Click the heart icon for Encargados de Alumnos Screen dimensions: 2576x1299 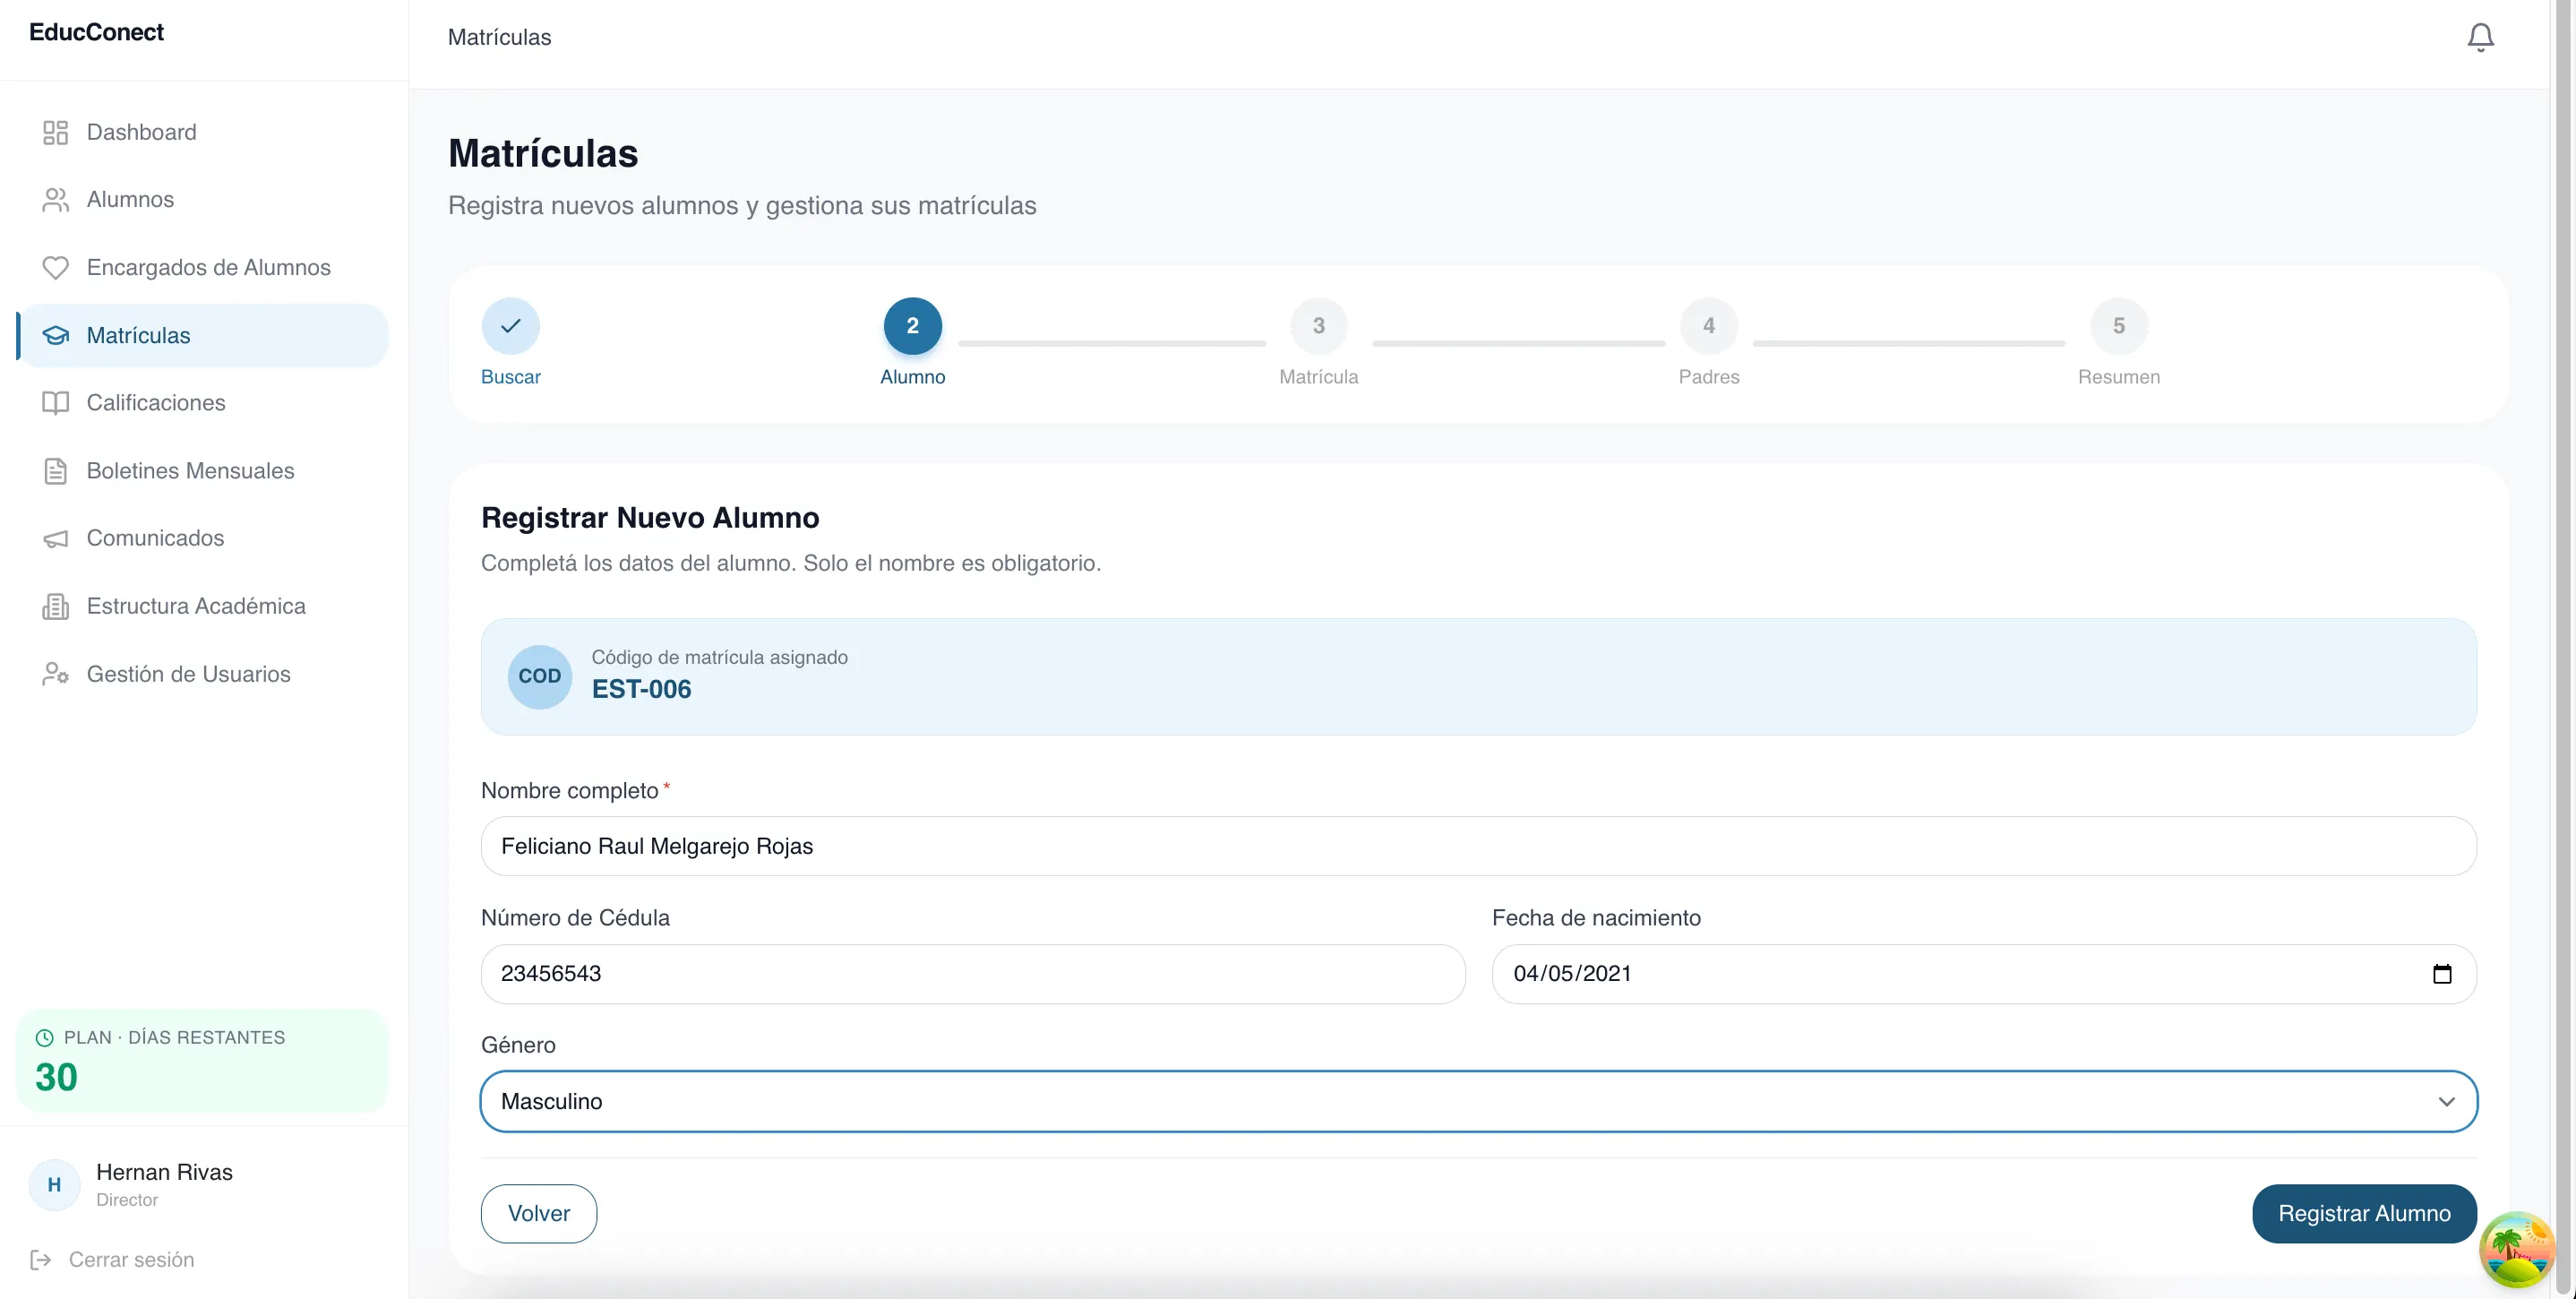click(x=55, y=268)
